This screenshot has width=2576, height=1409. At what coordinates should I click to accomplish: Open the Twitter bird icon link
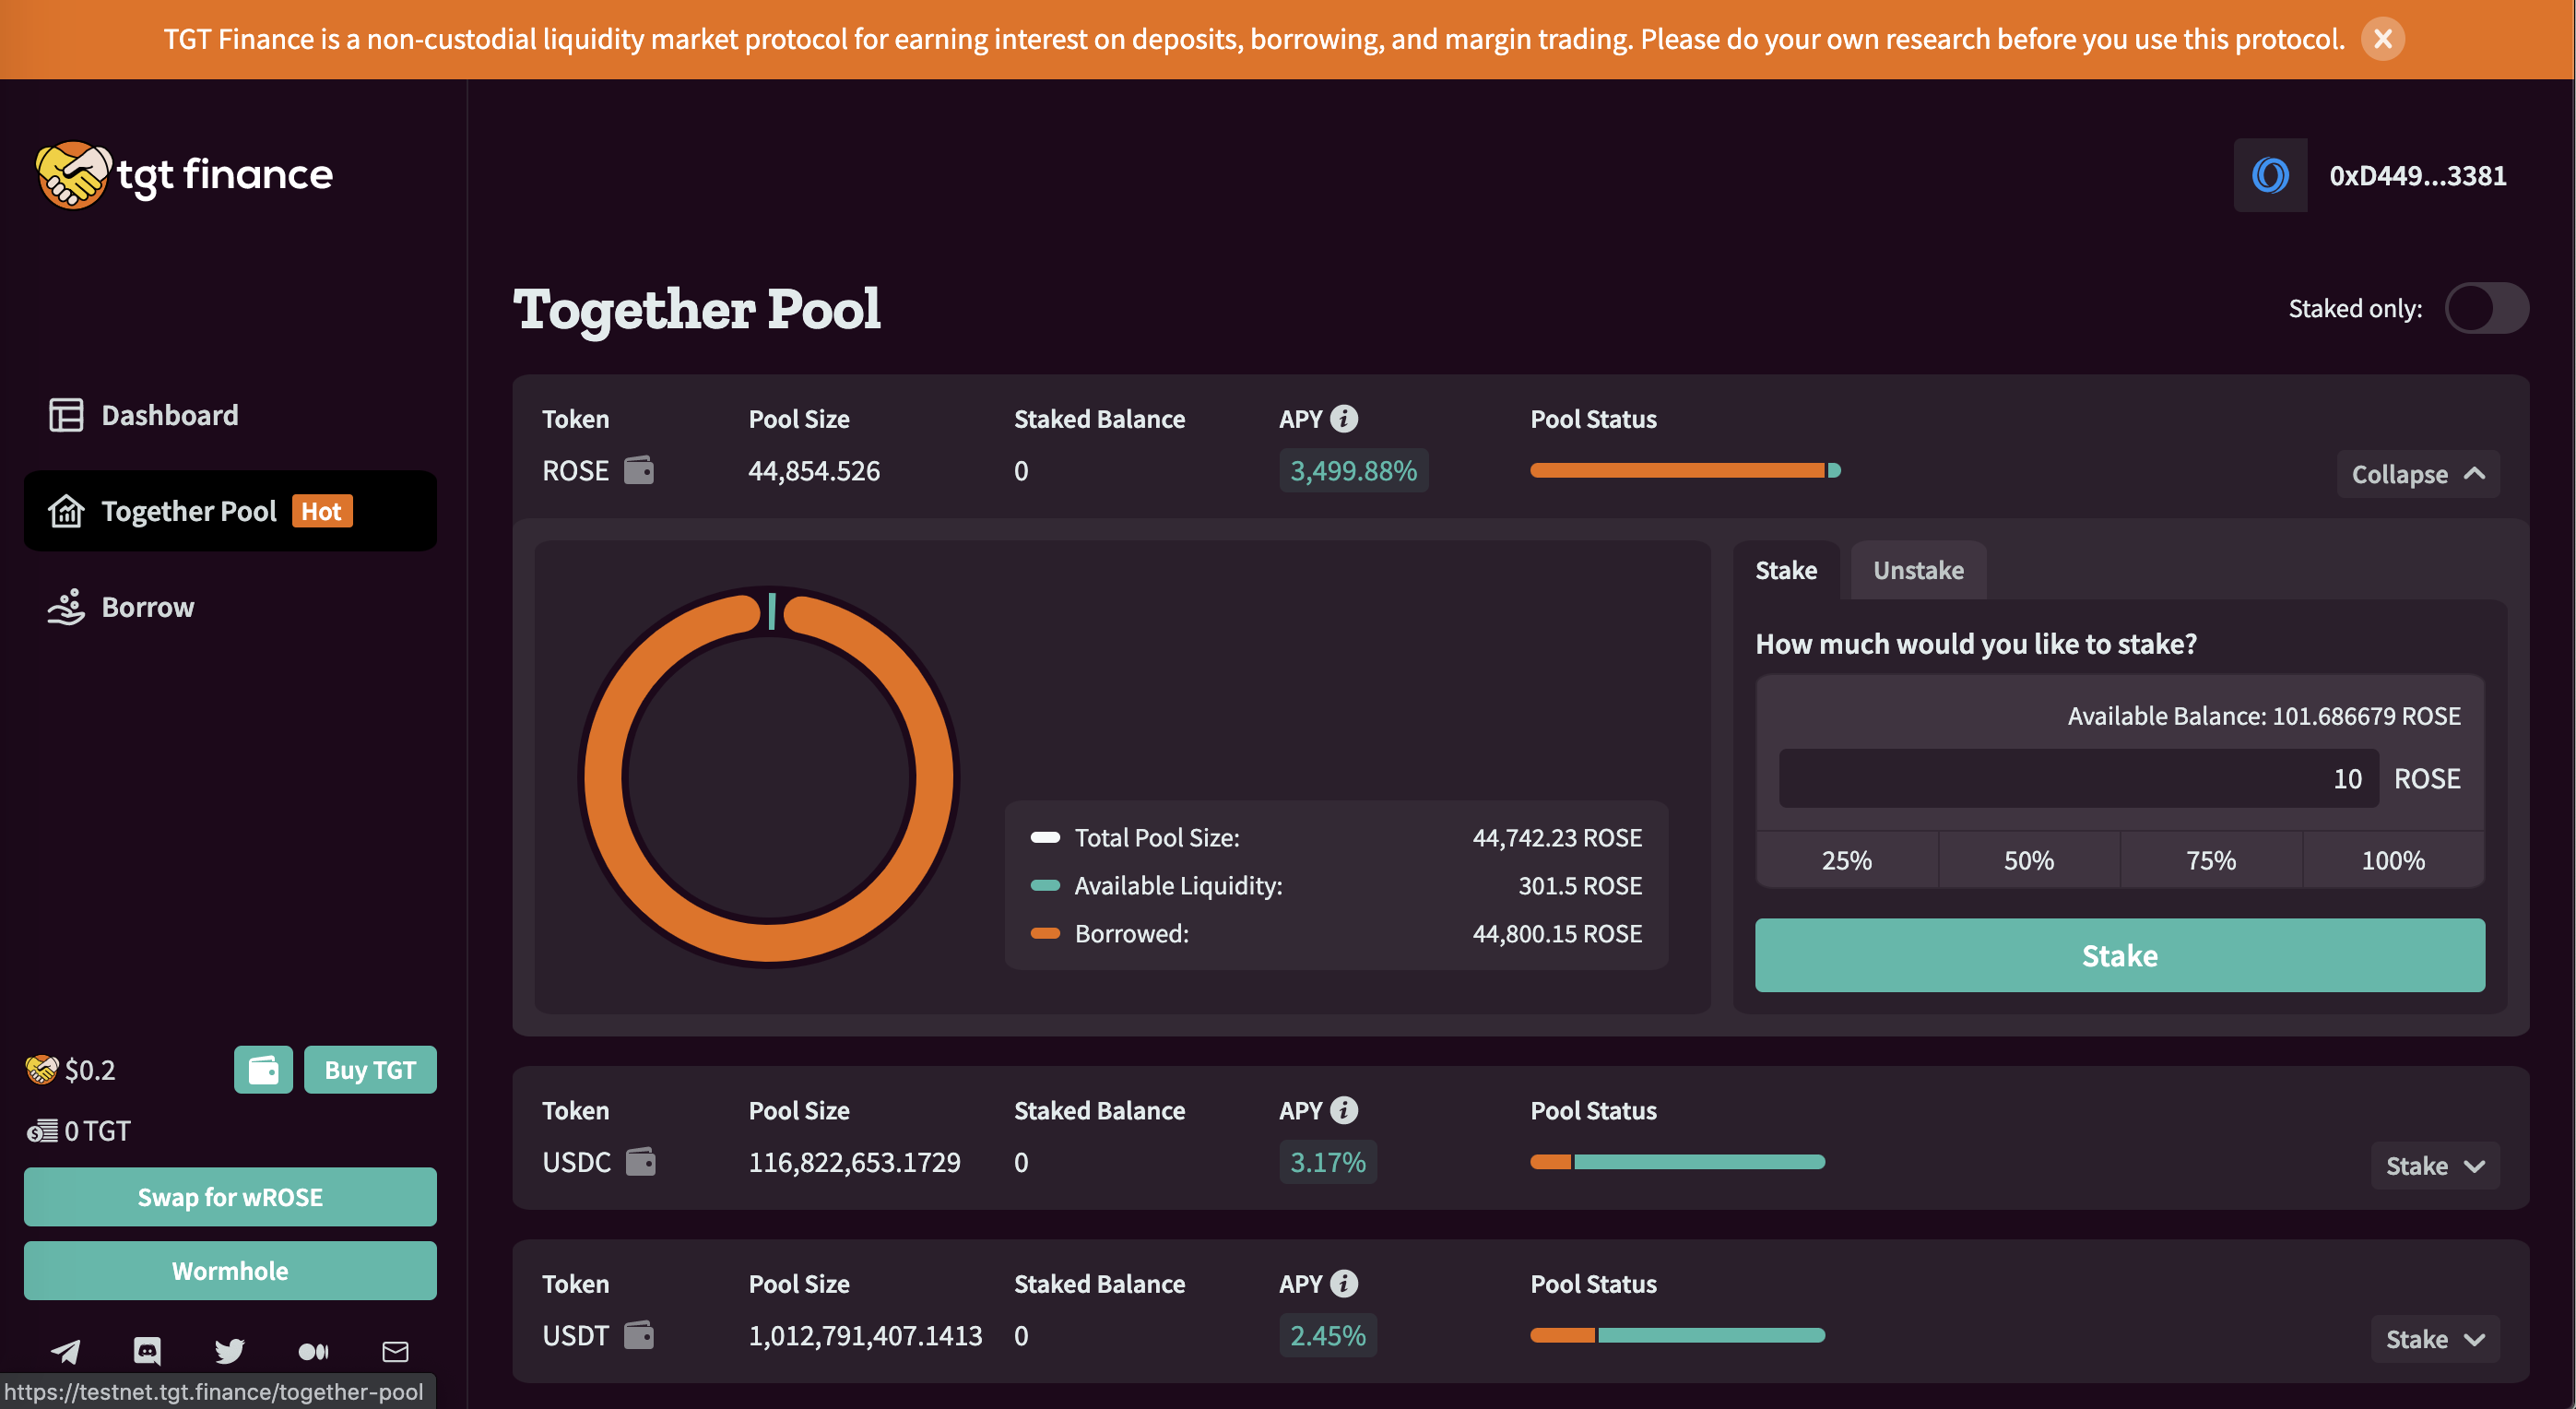(230, 1352)
